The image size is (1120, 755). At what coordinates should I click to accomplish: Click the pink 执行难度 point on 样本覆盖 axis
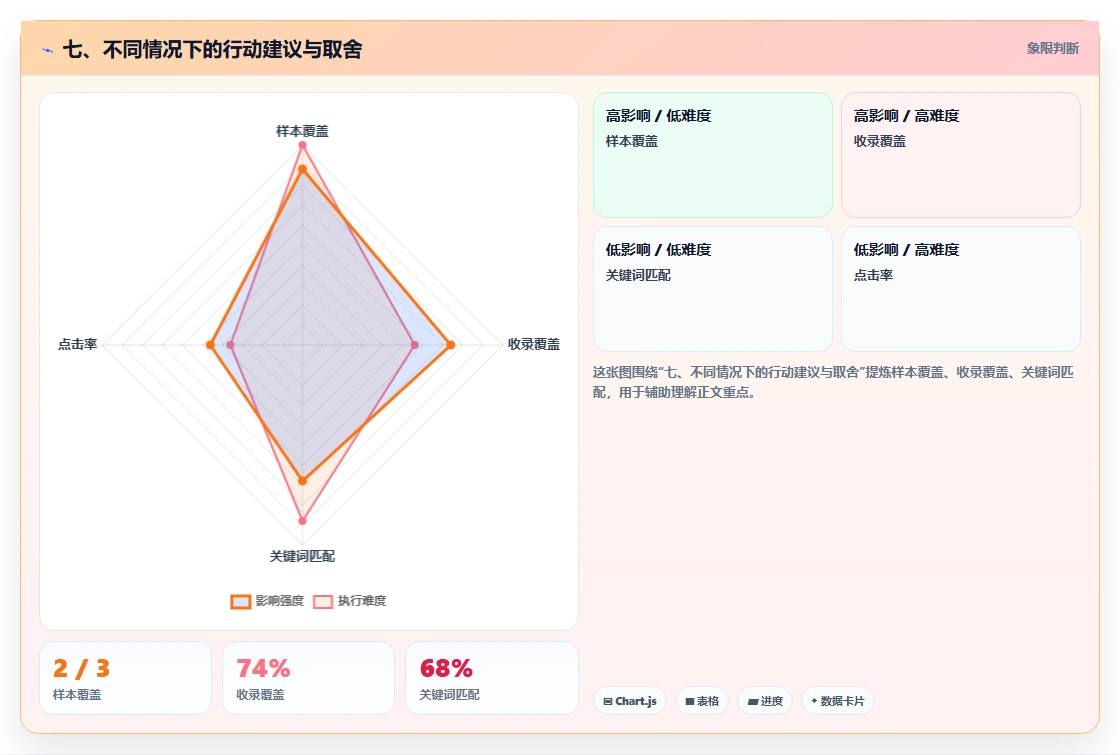pyautogui.click(x=302, y=145)
